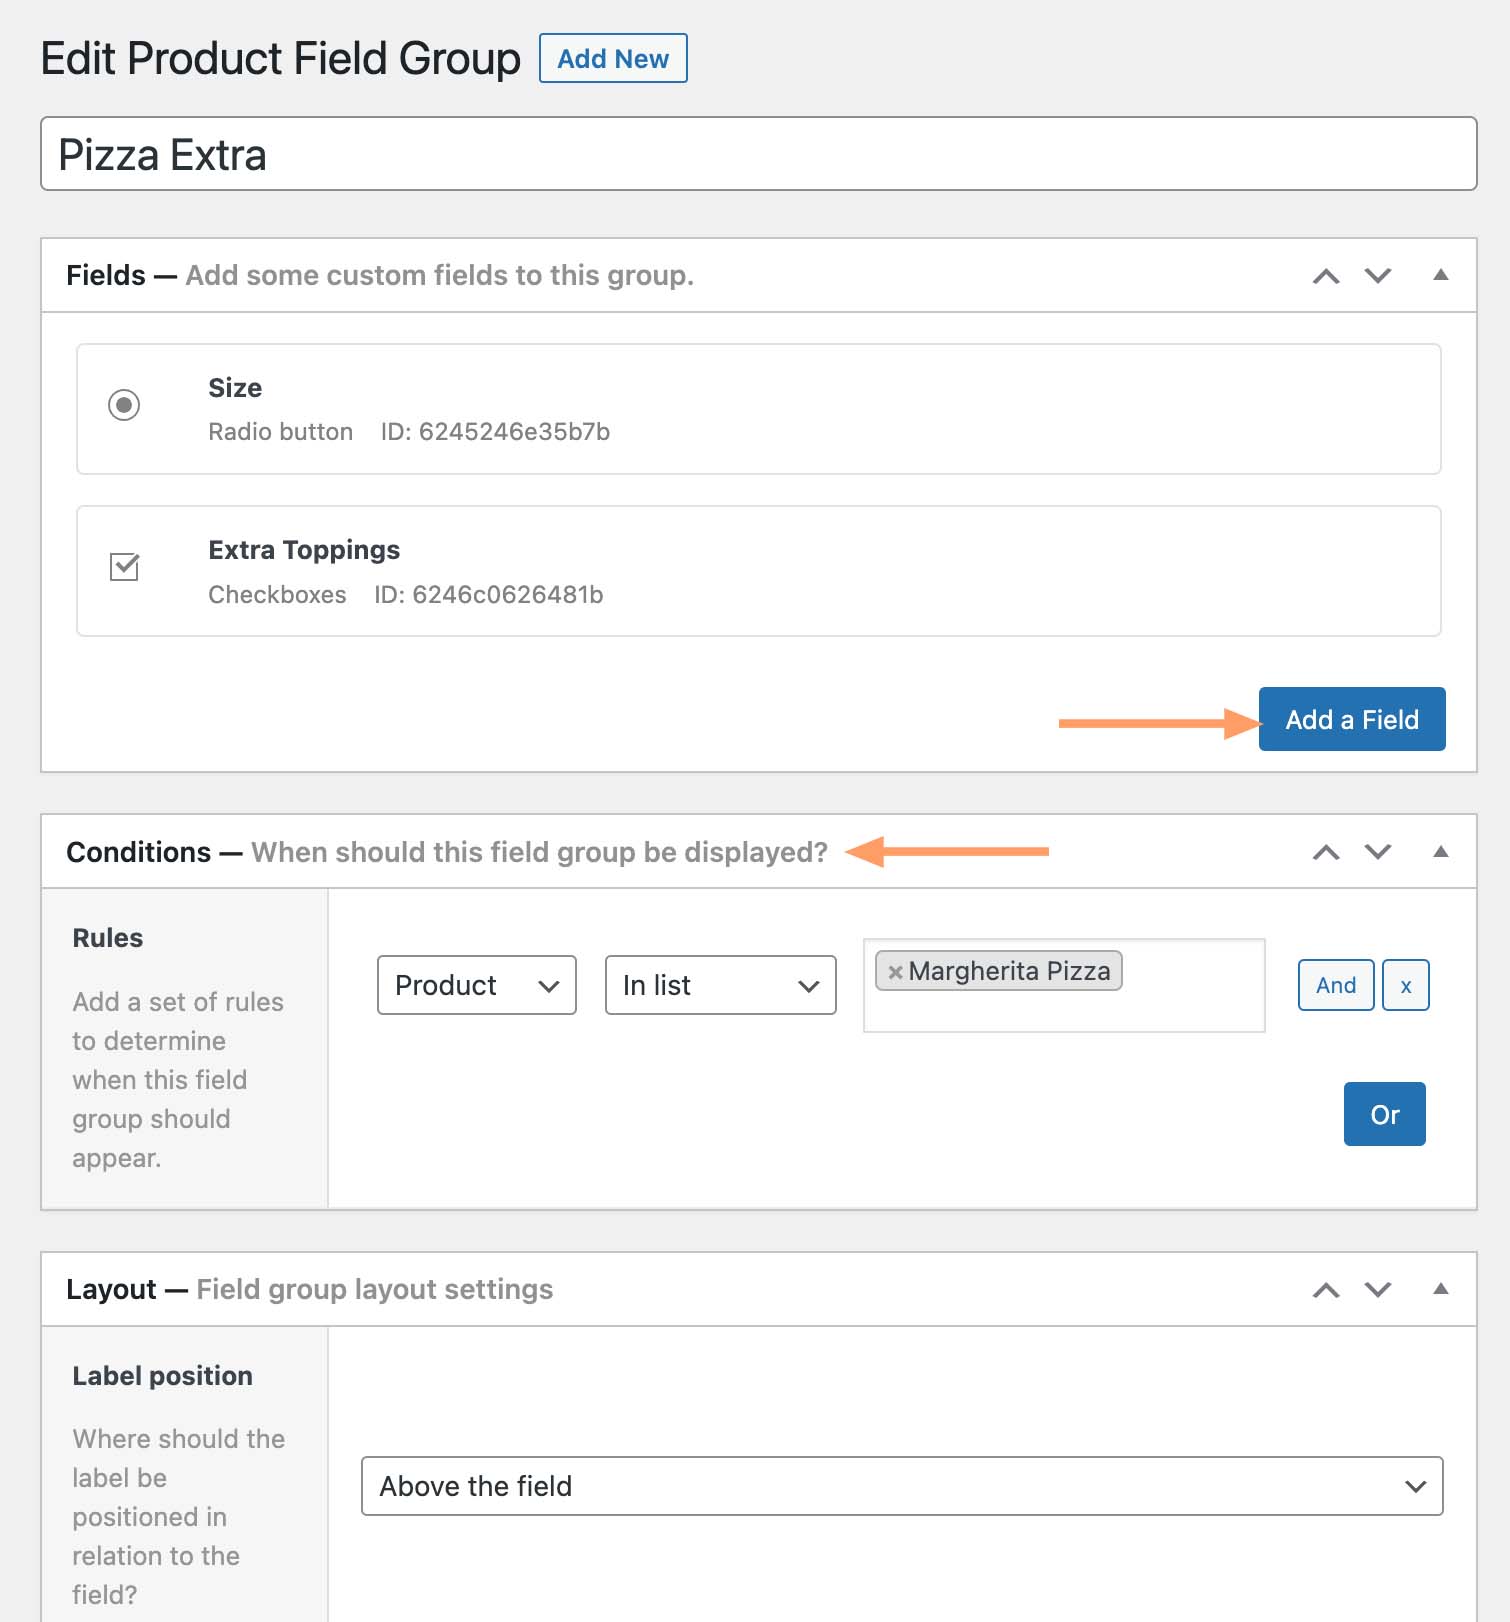
Task: Click the Or button
Action: click(x=1385, y=1114)
